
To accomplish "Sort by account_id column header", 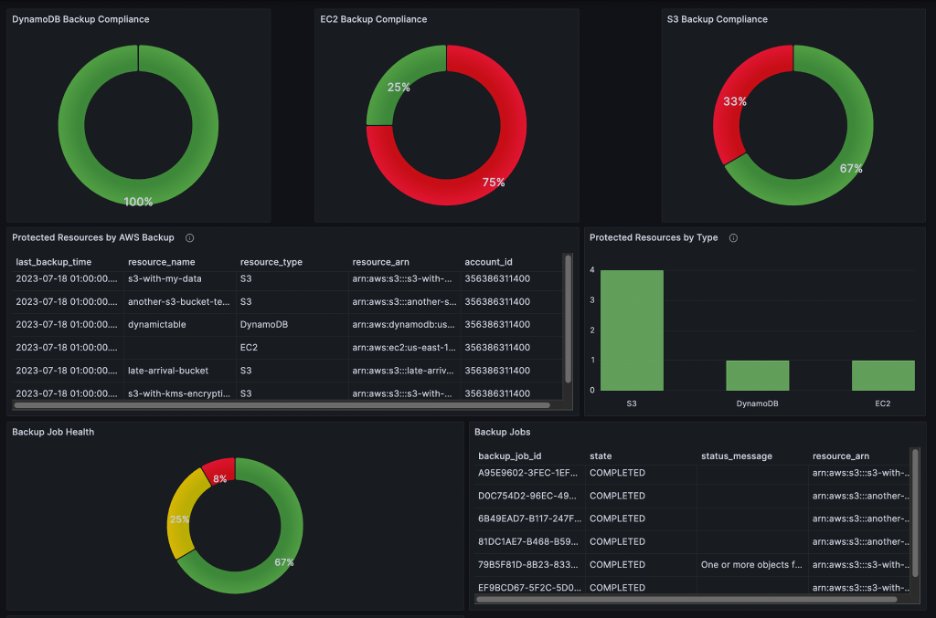I will [488, 262].
